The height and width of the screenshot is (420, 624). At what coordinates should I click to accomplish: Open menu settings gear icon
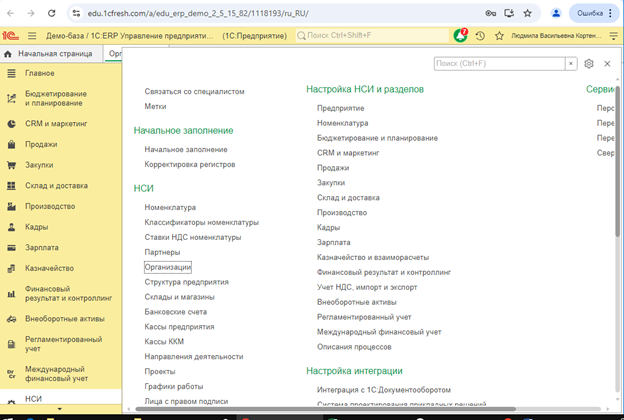click(x=589, y=64)
